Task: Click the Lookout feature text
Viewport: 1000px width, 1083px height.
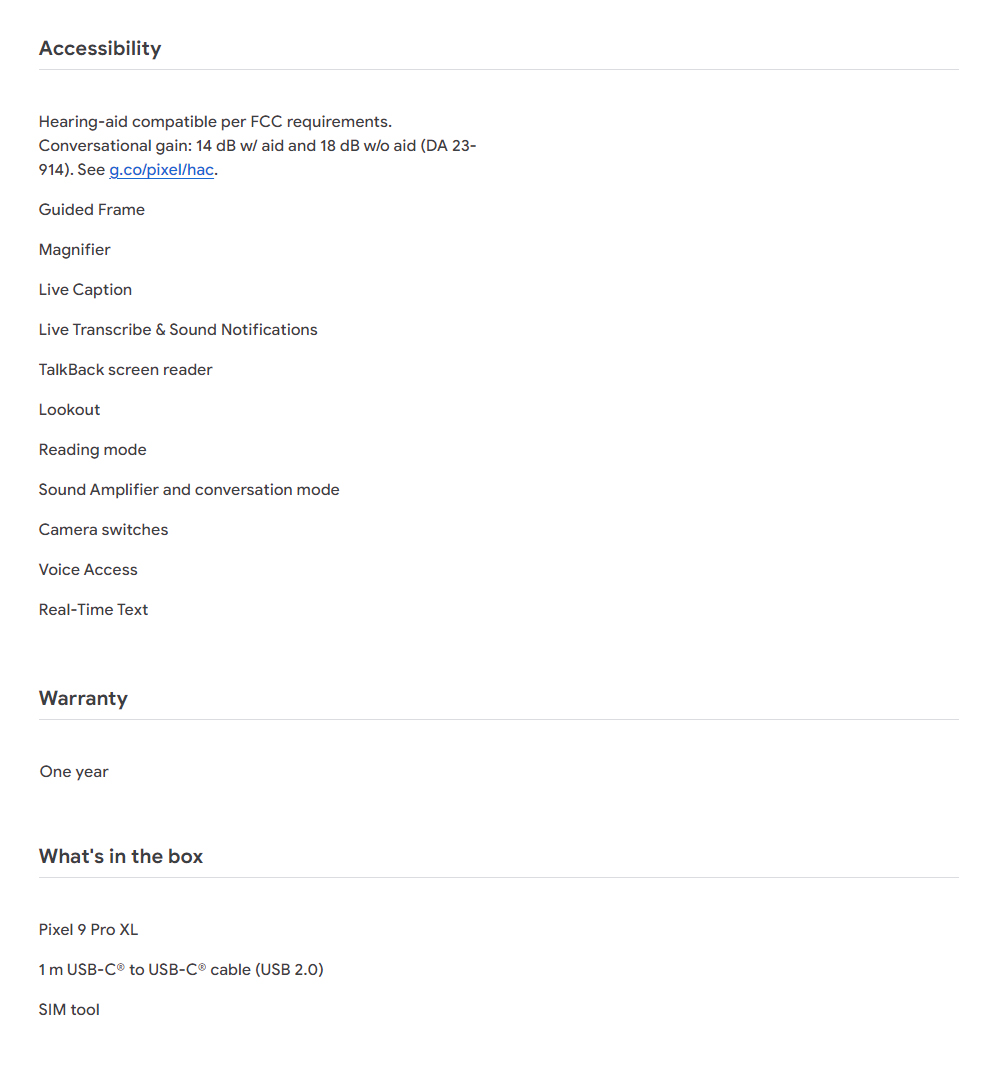Action: [x=70, y=410]
